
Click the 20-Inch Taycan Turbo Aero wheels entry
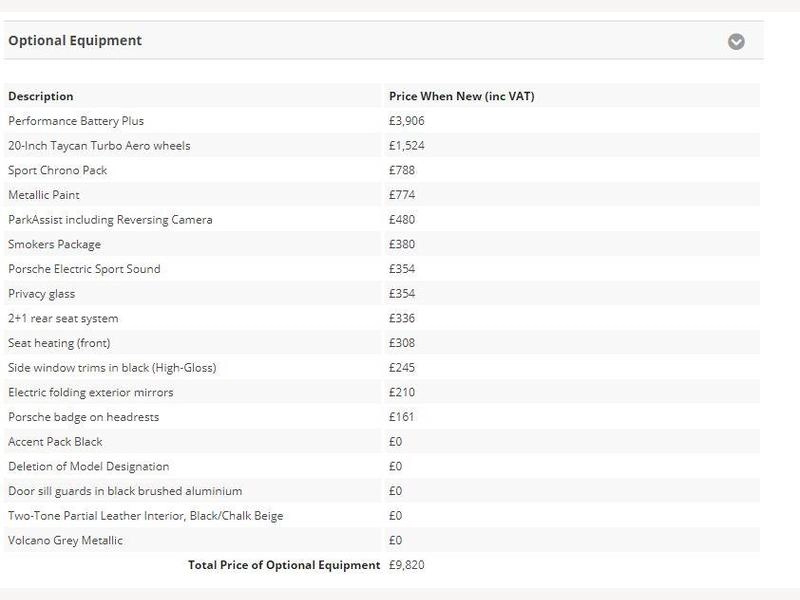(x=99, y=146)
